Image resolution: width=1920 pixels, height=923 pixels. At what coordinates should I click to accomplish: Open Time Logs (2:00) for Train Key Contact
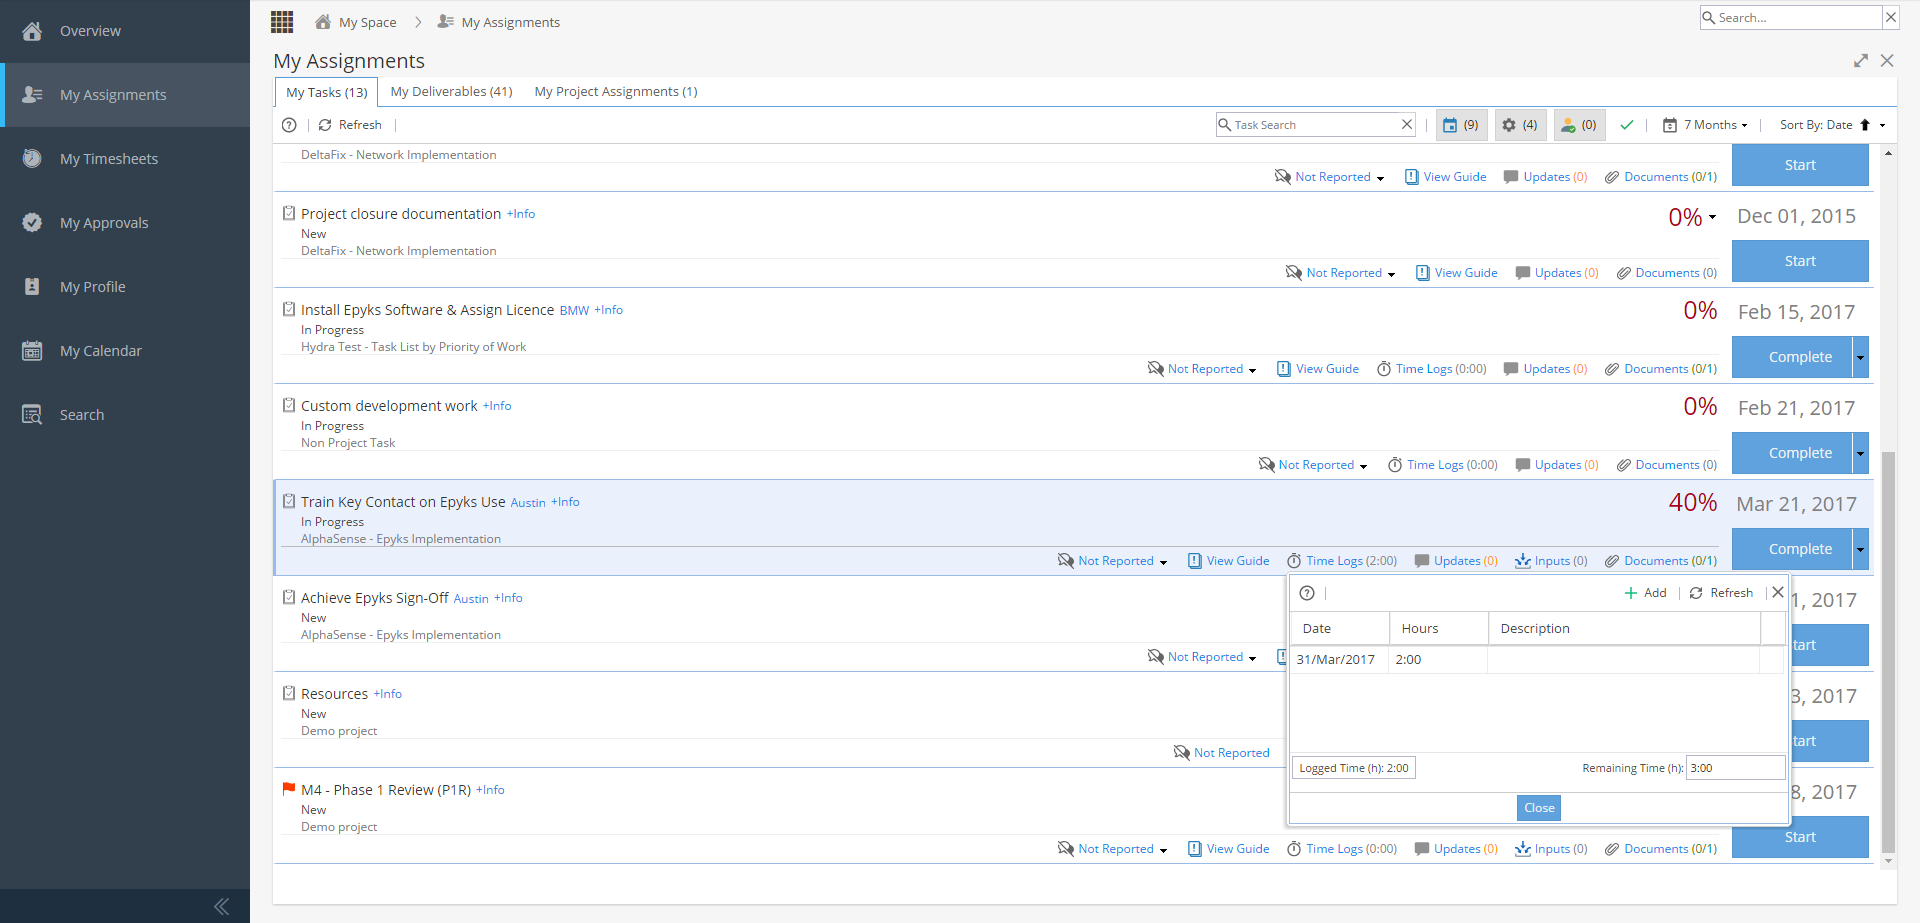coord(1342,561)
